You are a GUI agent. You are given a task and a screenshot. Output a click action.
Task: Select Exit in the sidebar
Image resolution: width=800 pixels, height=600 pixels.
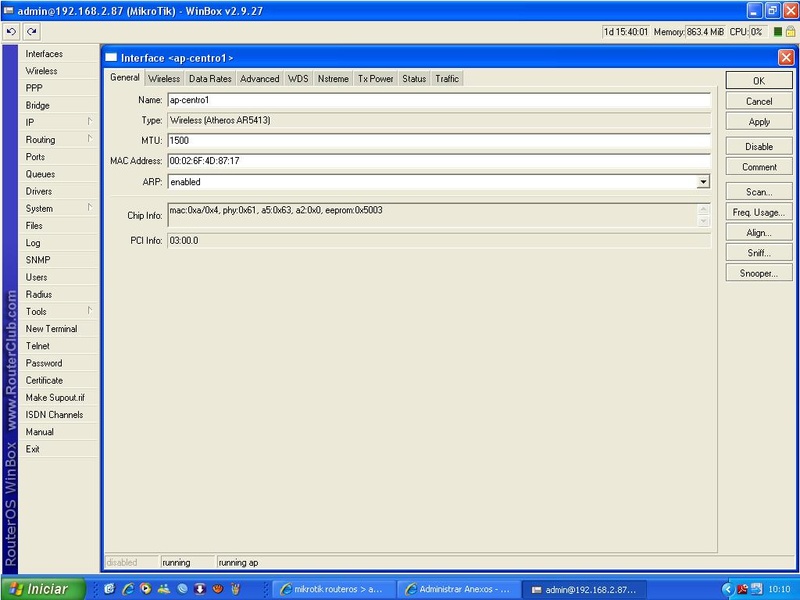pos(58,449)
